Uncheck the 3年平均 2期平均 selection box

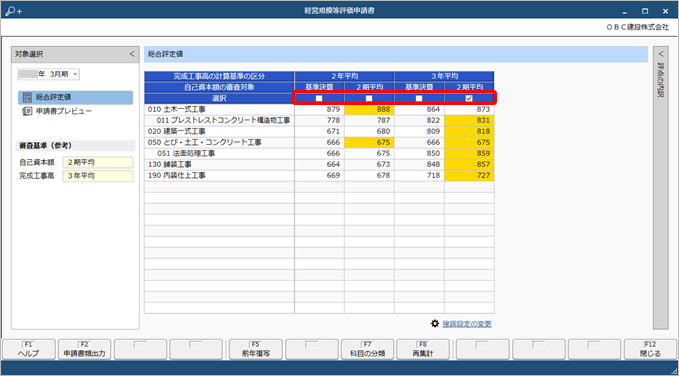pyautogui.click(x=469, y=98)
